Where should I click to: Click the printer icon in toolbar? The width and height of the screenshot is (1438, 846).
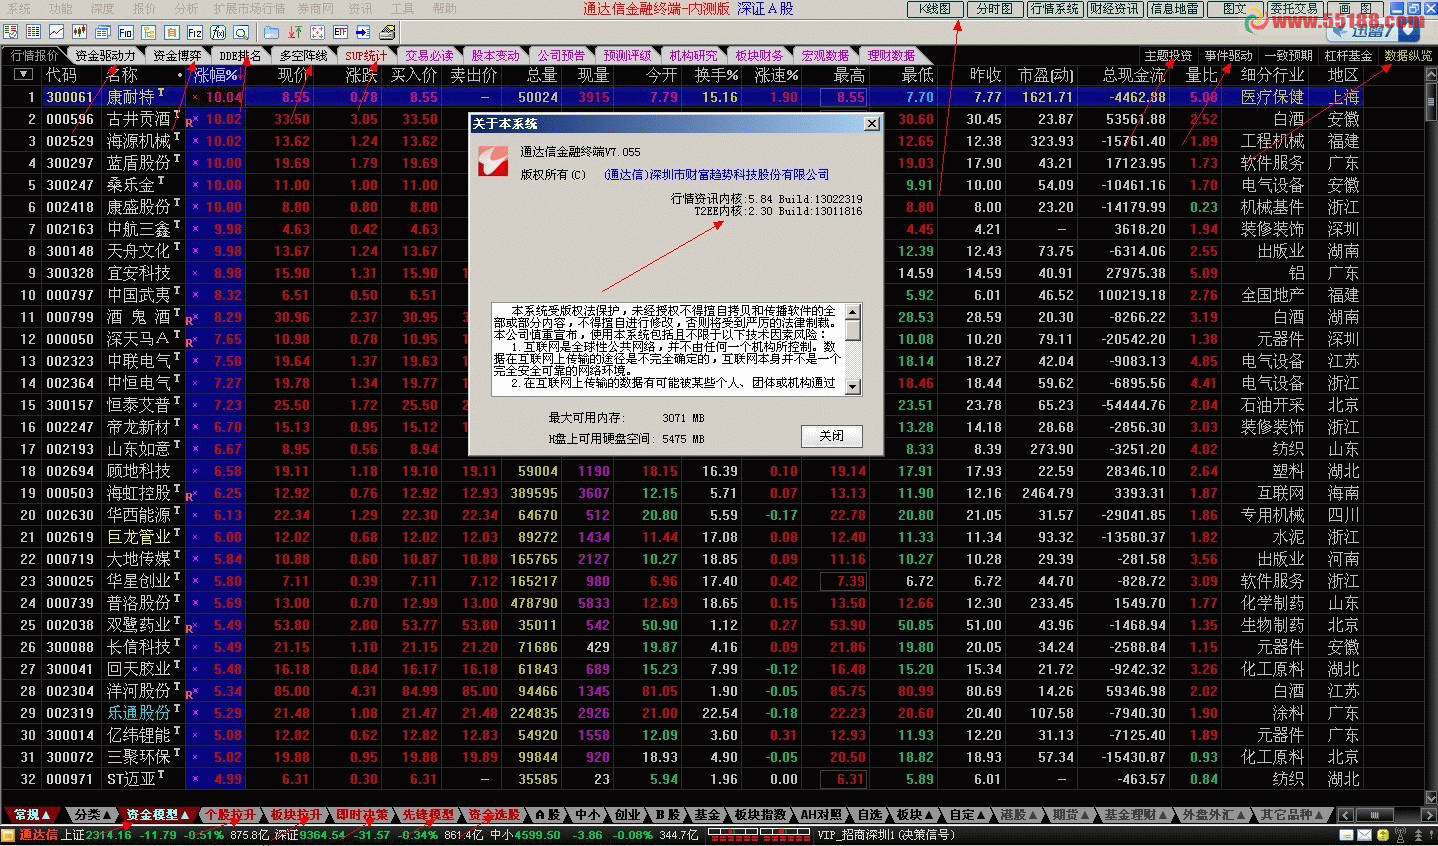[387, 32]
